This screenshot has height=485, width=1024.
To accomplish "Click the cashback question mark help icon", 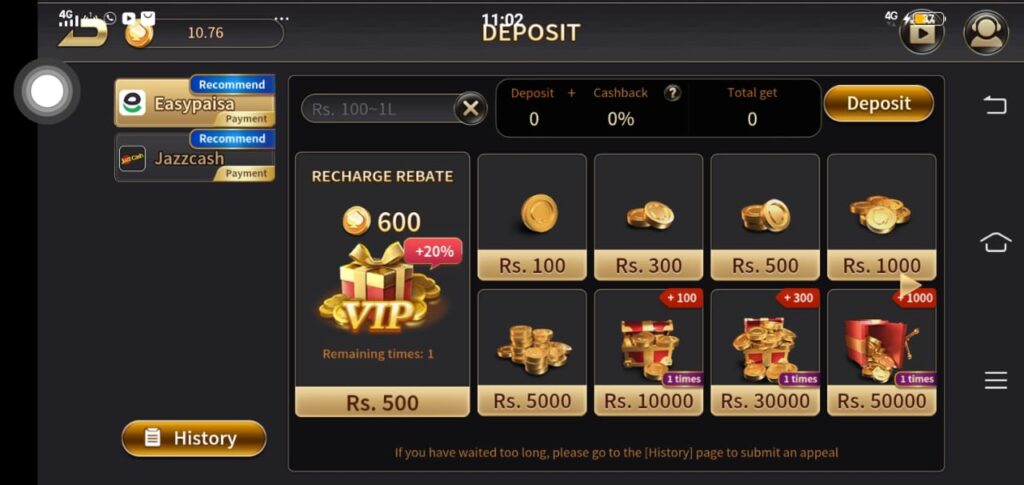I will [x=672, y=93].
